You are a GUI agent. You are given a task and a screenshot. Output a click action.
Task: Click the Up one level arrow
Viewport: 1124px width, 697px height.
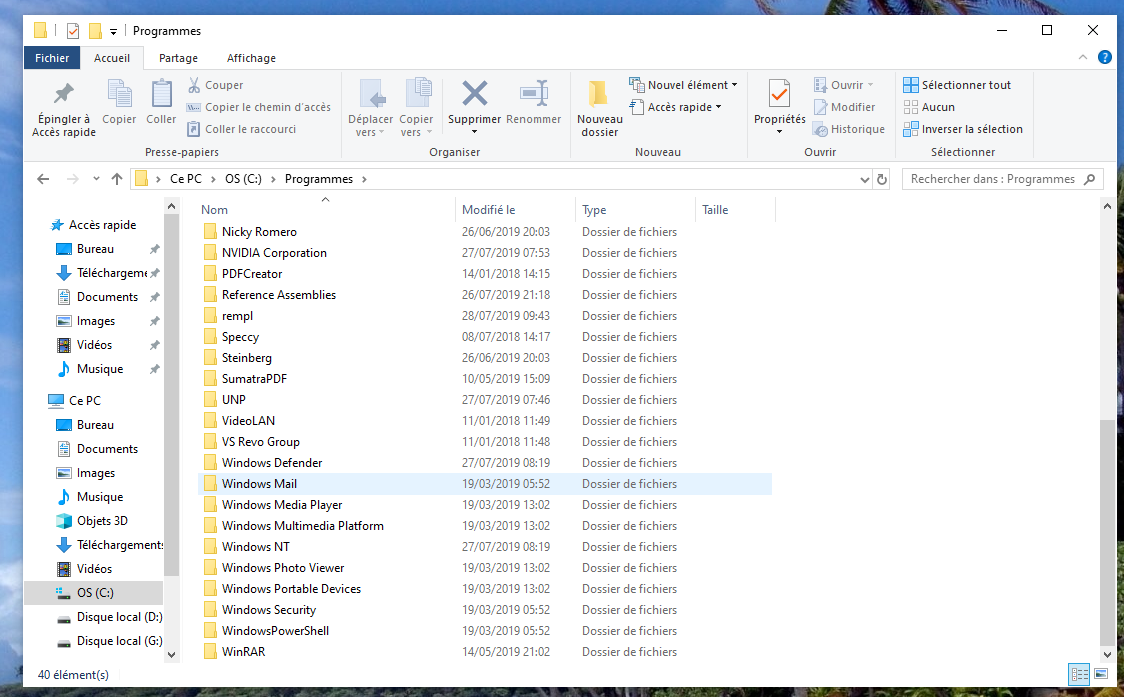pos(117,179)
